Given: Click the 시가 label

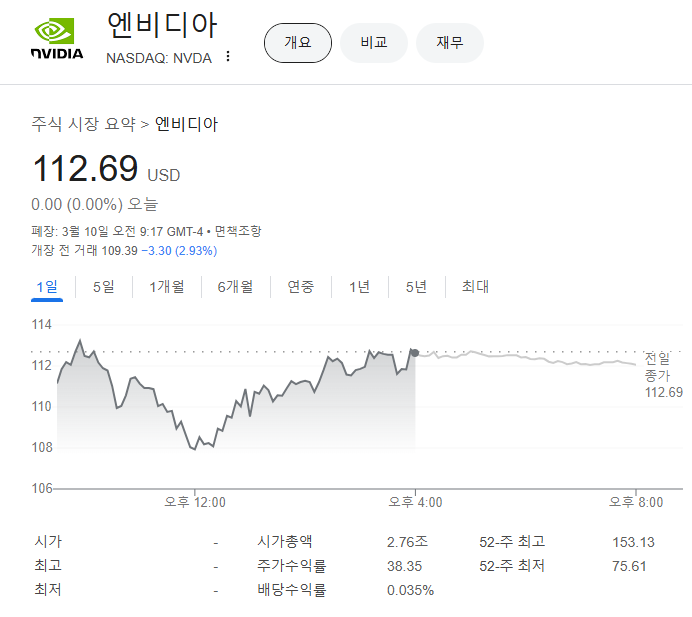Looking at the screenshot, I should [x=48, y=542].
